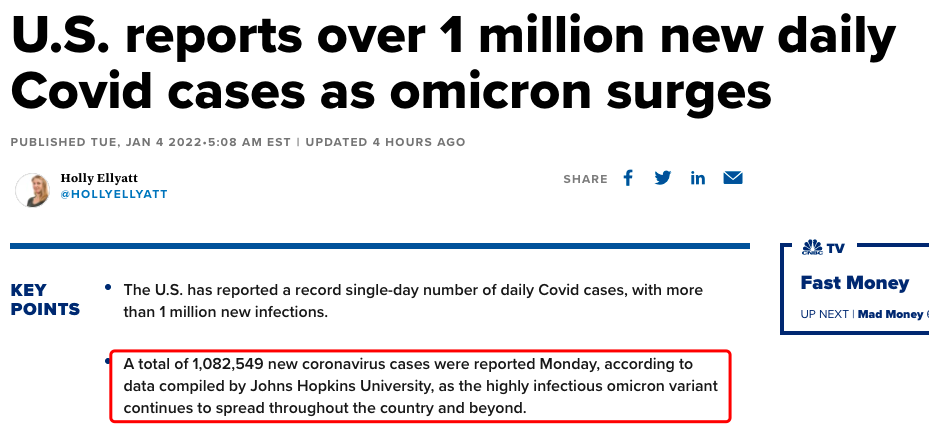Click the first key point about record cases

413,301
